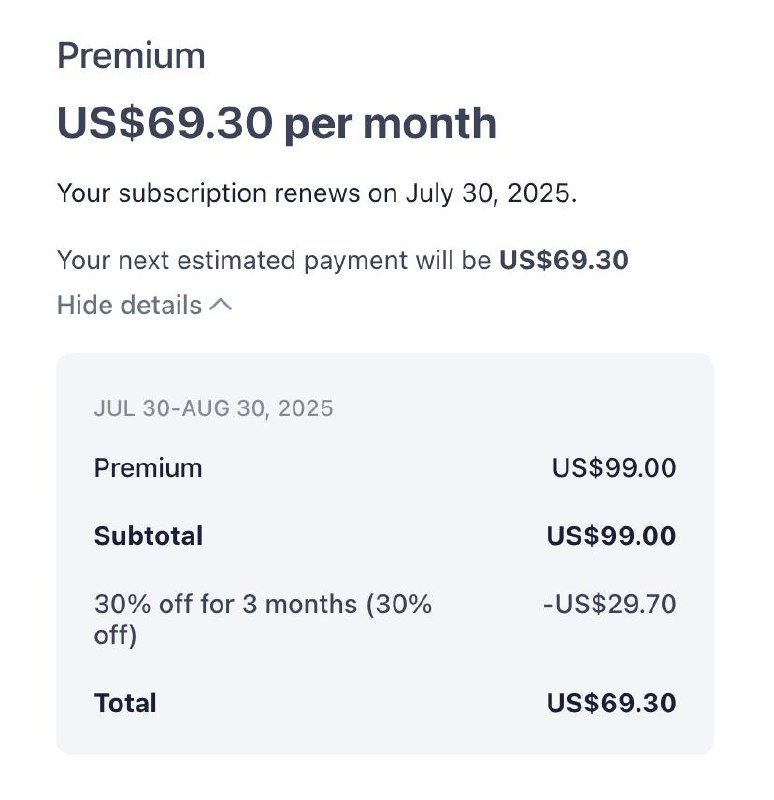774x800 pixels.
Task: Click the -US$29.70 discount amount
Action: pos(609,604)
